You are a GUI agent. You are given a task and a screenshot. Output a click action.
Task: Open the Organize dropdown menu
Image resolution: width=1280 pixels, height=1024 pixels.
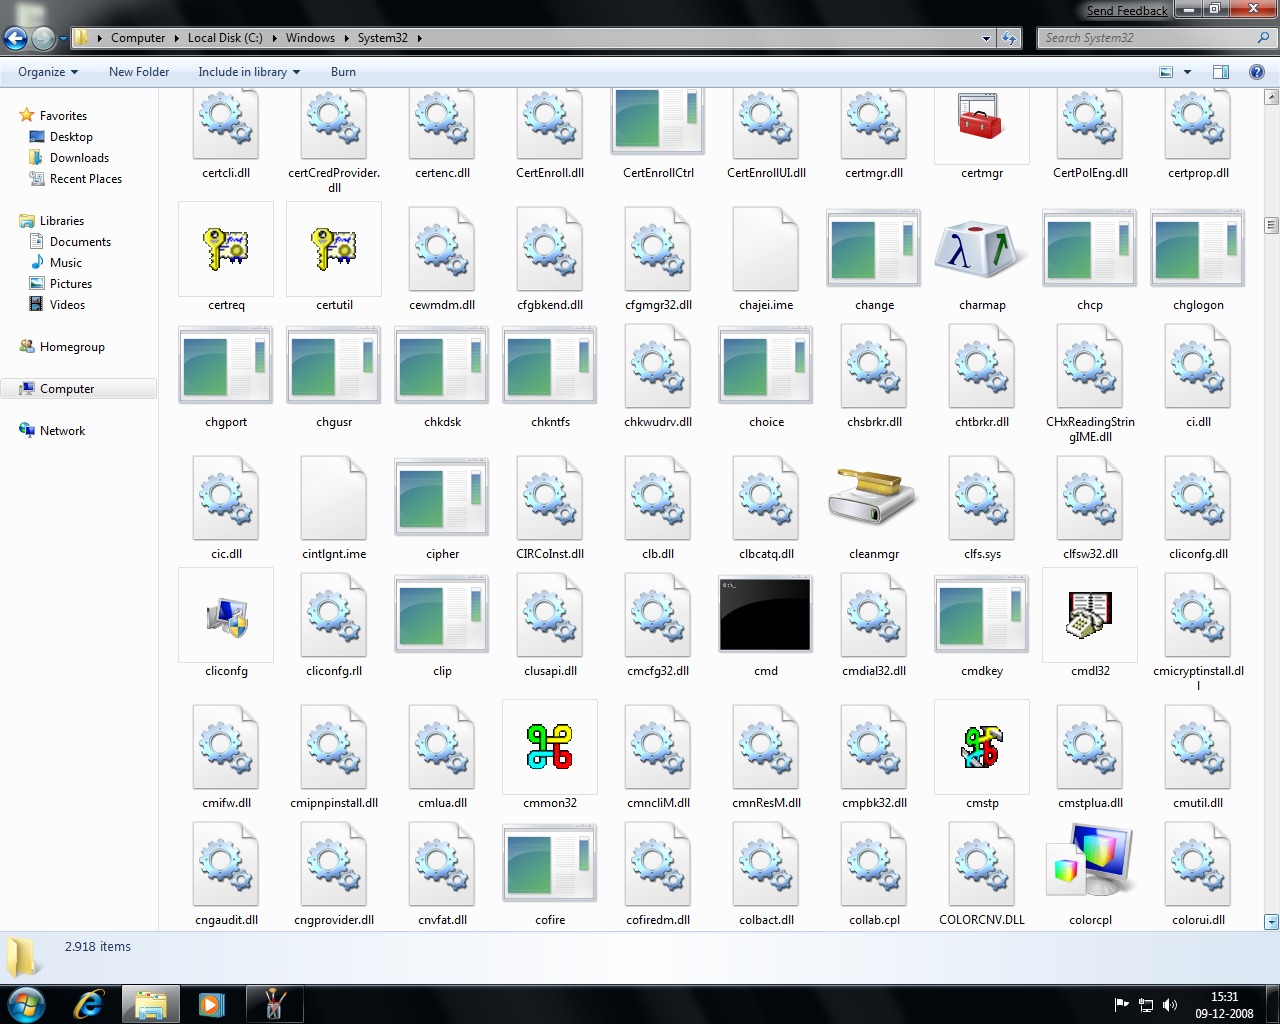point(48,71)
